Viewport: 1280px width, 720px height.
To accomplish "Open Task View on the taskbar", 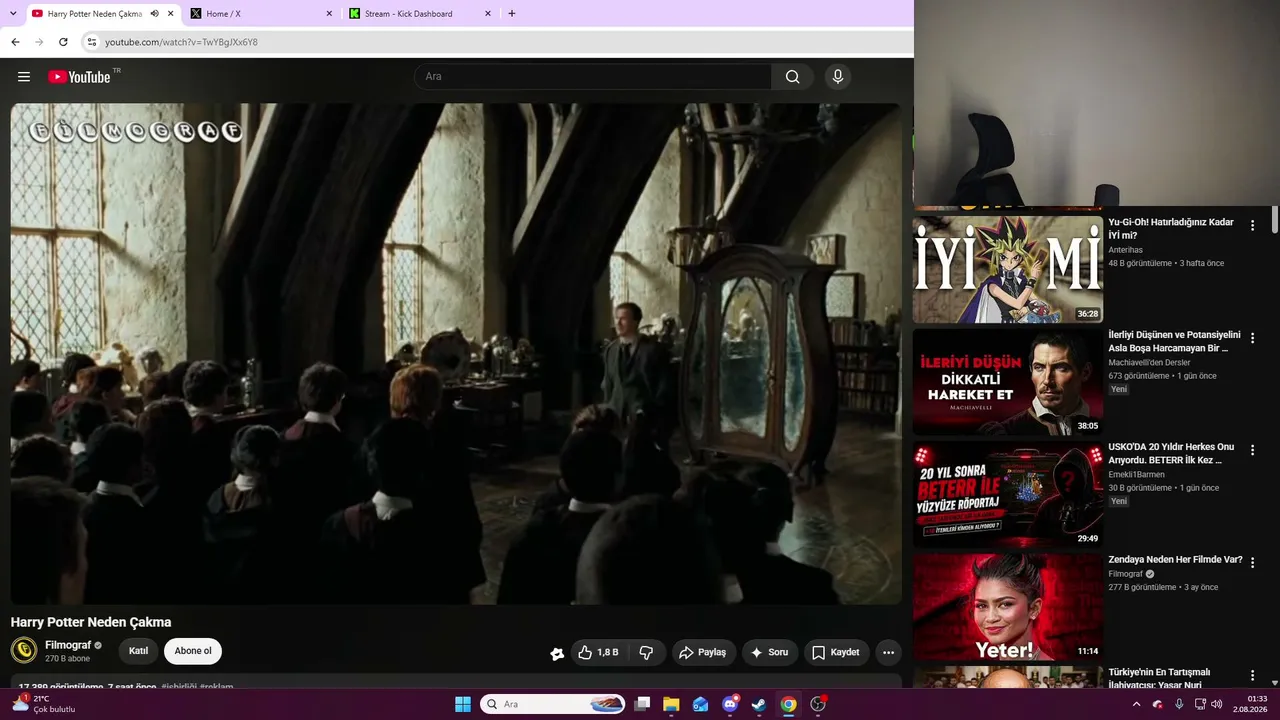I will point(642,704).
